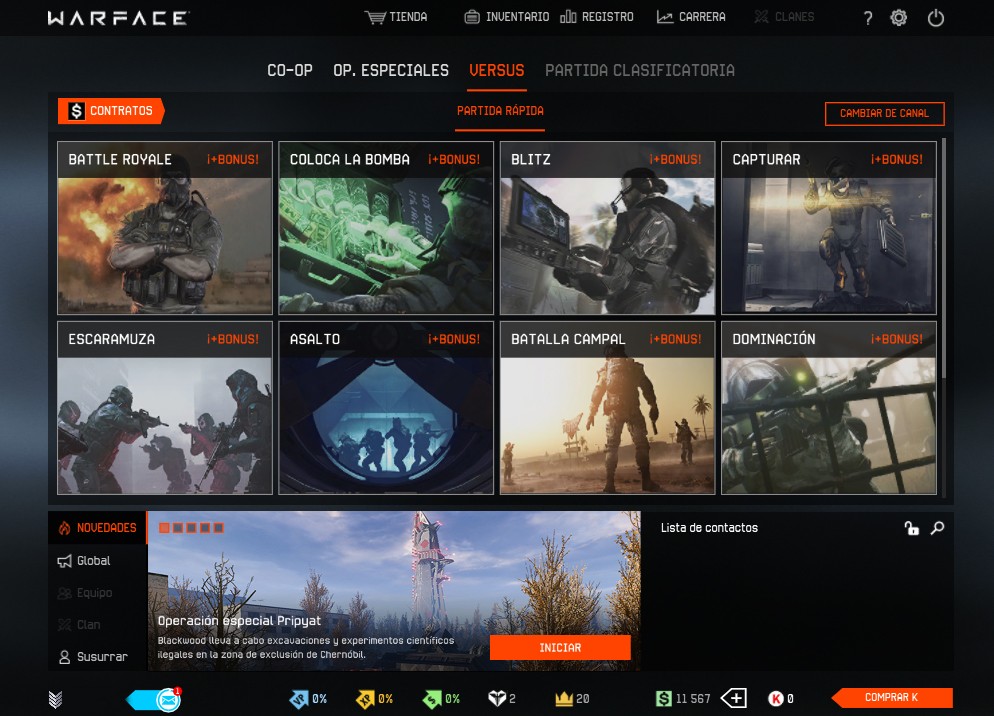The width and height of the screenshot is (994, 716).
Task: Open the TIENDA menu item
Action: click(x=396, y=17)
